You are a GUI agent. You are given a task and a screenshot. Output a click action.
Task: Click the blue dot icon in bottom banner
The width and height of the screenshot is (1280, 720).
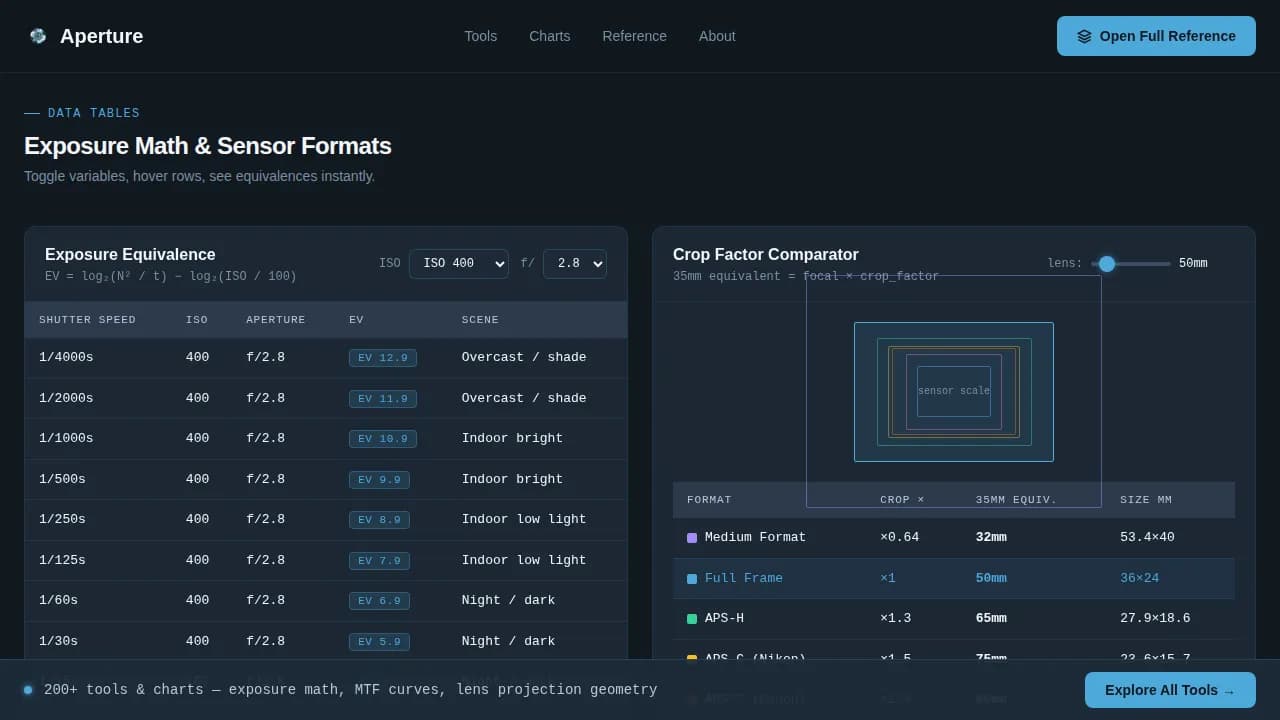click(x=28, y=690)
